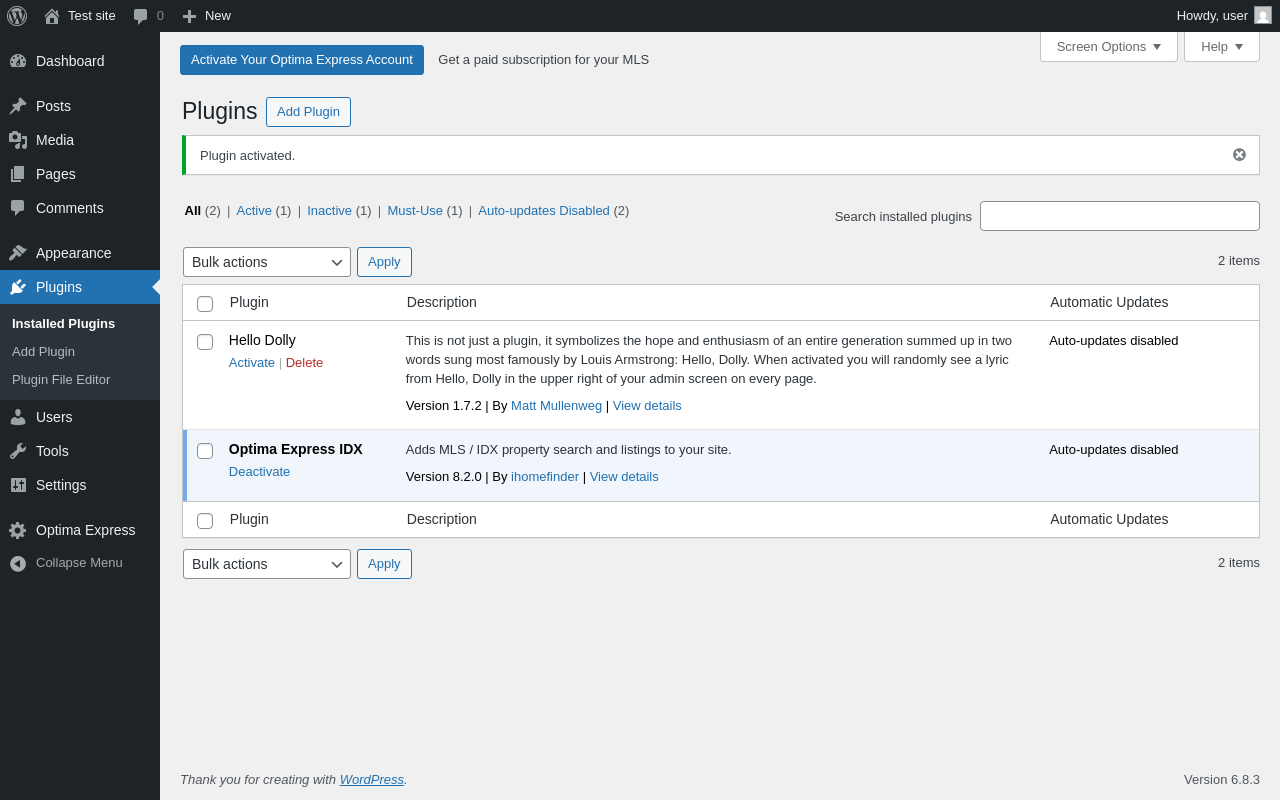Expand the Screen Options panel
The height and width of the screenshot is (800, 1280).
click(1109, 46)
